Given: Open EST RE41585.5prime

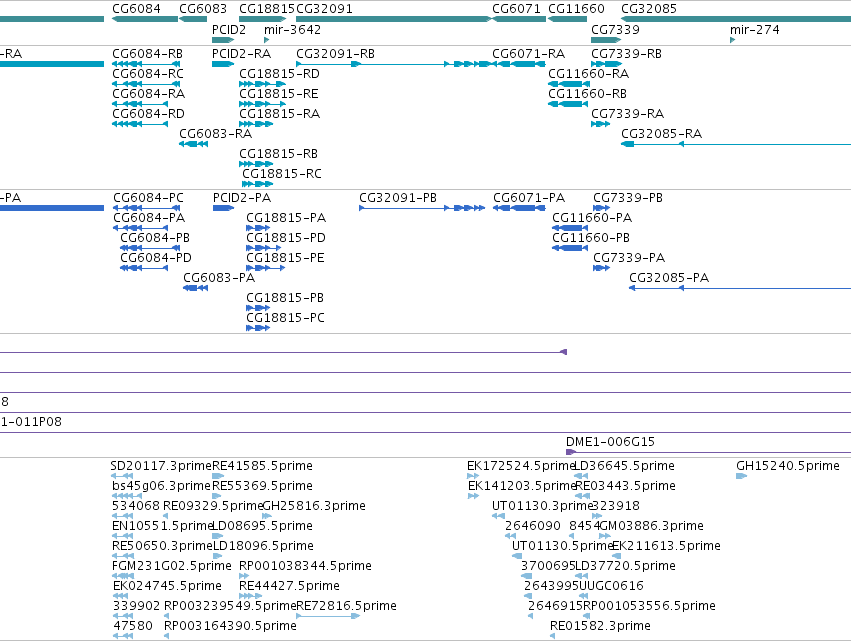Looking at the screenshot, I should point(262,466).
